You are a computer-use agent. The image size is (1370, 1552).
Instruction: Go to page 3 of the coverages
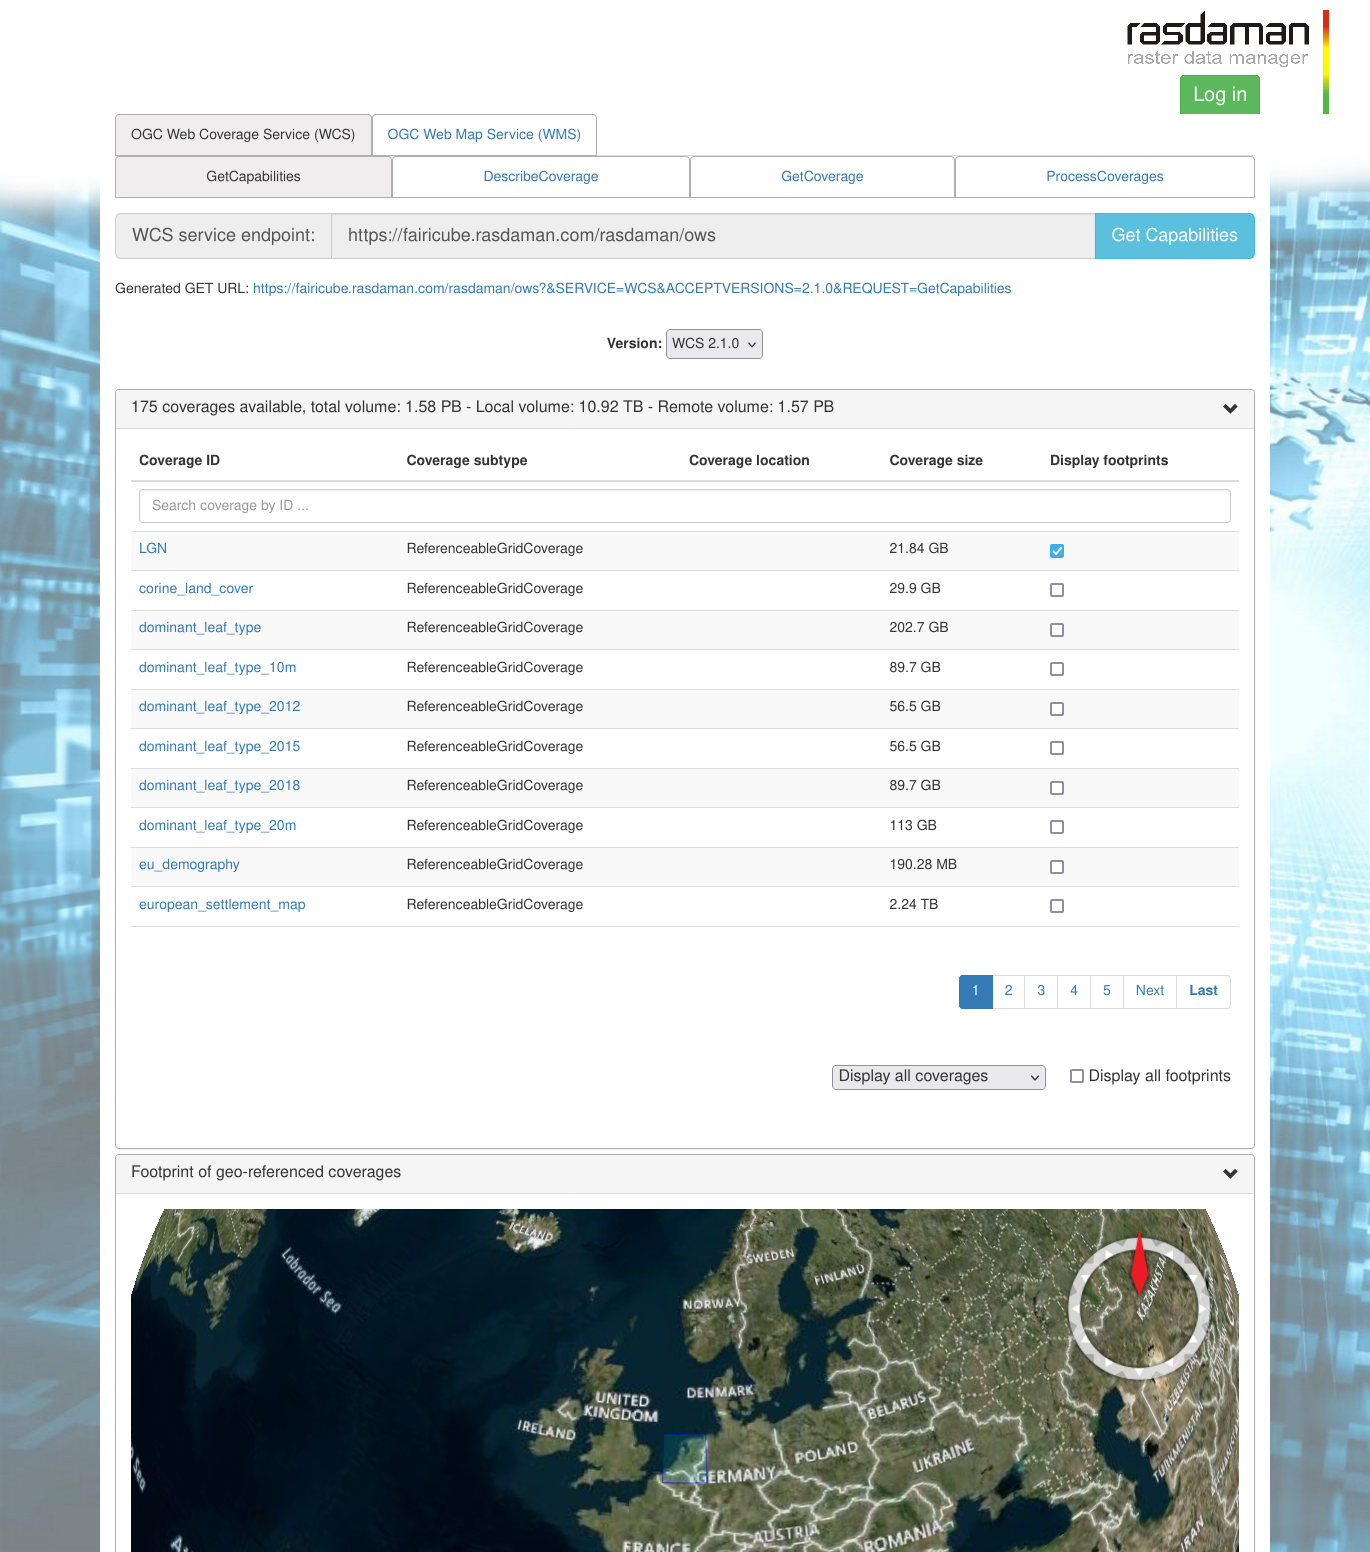point(1041,991)
